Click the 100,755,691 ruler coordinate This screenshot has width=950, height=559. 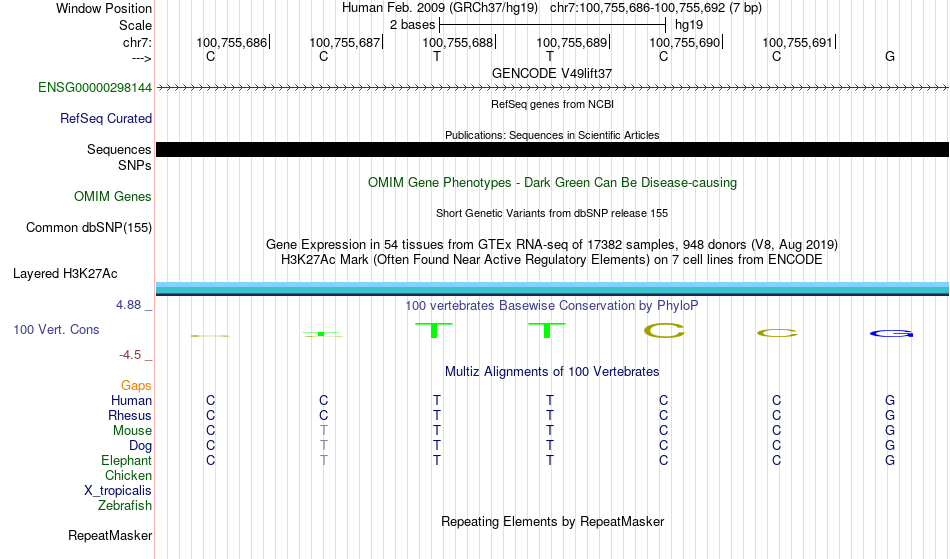click(797, 42)
